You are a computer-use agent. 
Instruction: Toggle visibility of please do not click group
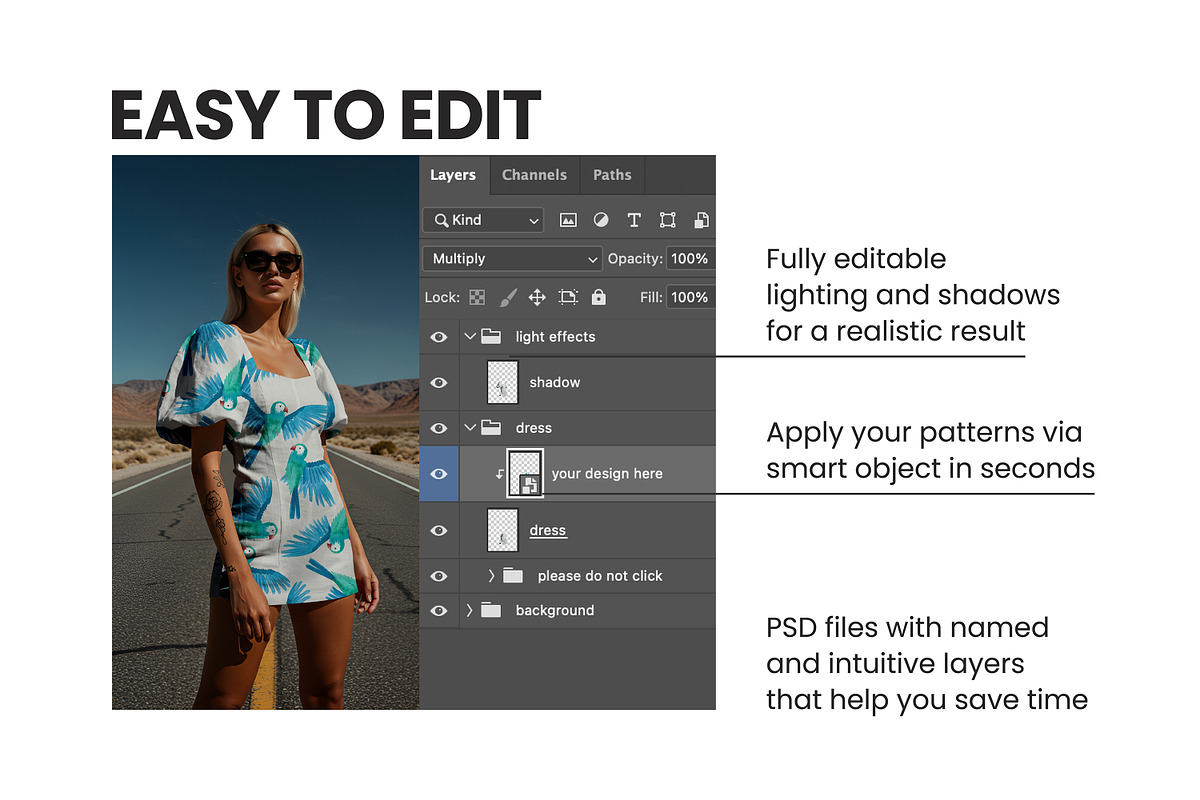point(438,576)
